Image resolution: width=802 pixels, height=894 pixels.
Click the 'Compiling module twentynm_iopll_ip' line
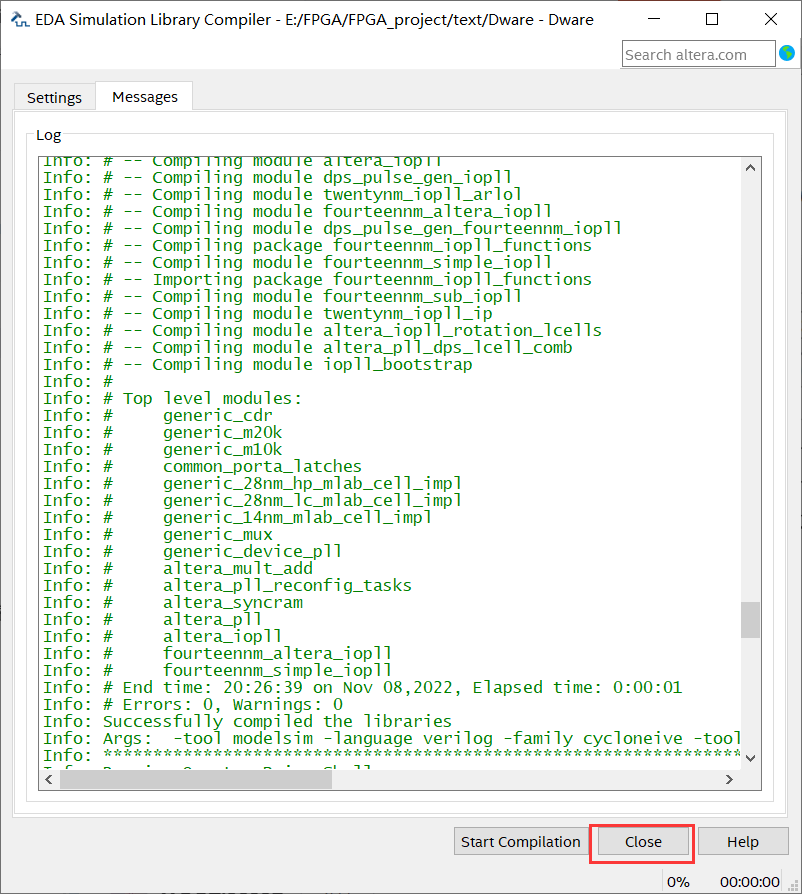point(268,313)
